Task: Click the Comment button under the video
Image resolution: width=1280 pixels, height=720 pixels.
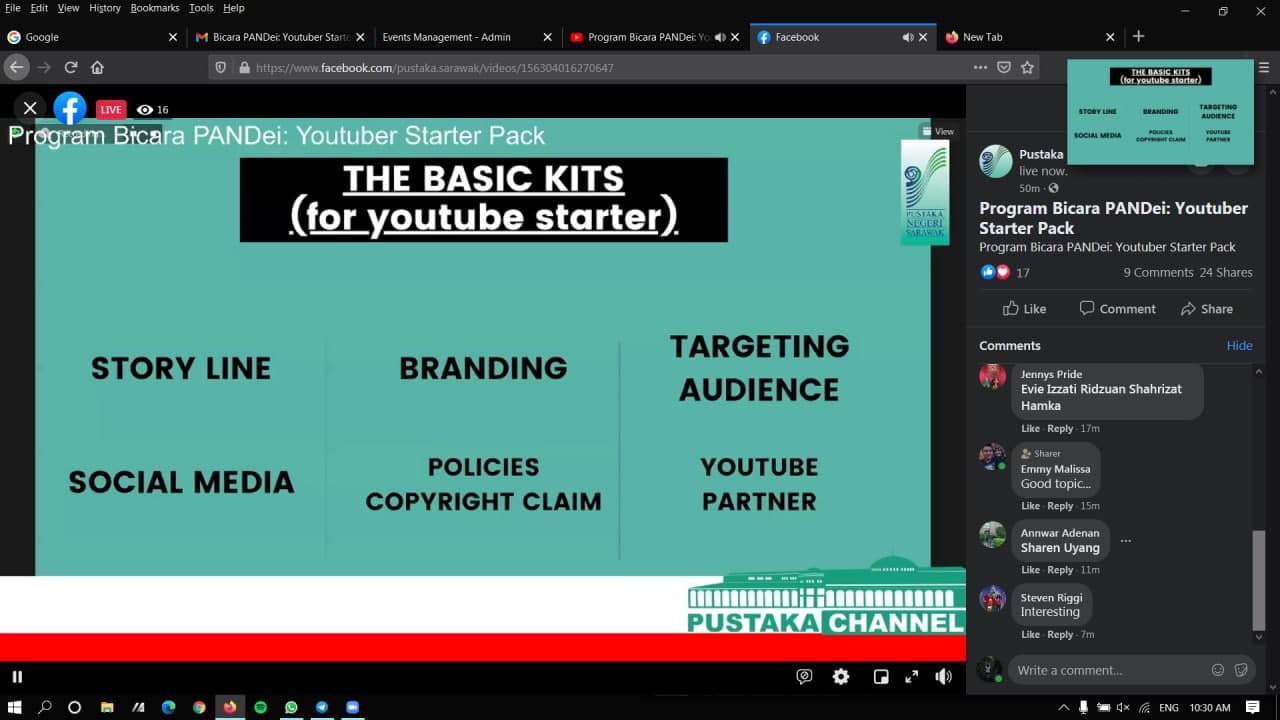Action: (1117, 309)
